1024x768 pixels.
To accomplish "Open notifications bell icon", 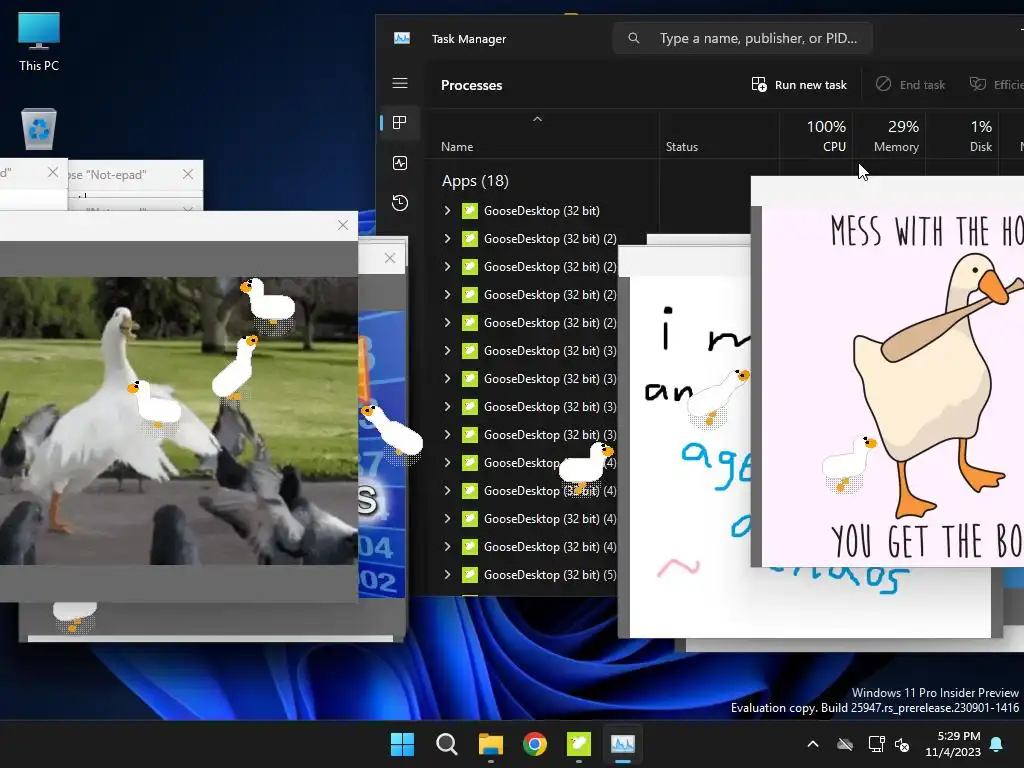I will tap(997, 744).
